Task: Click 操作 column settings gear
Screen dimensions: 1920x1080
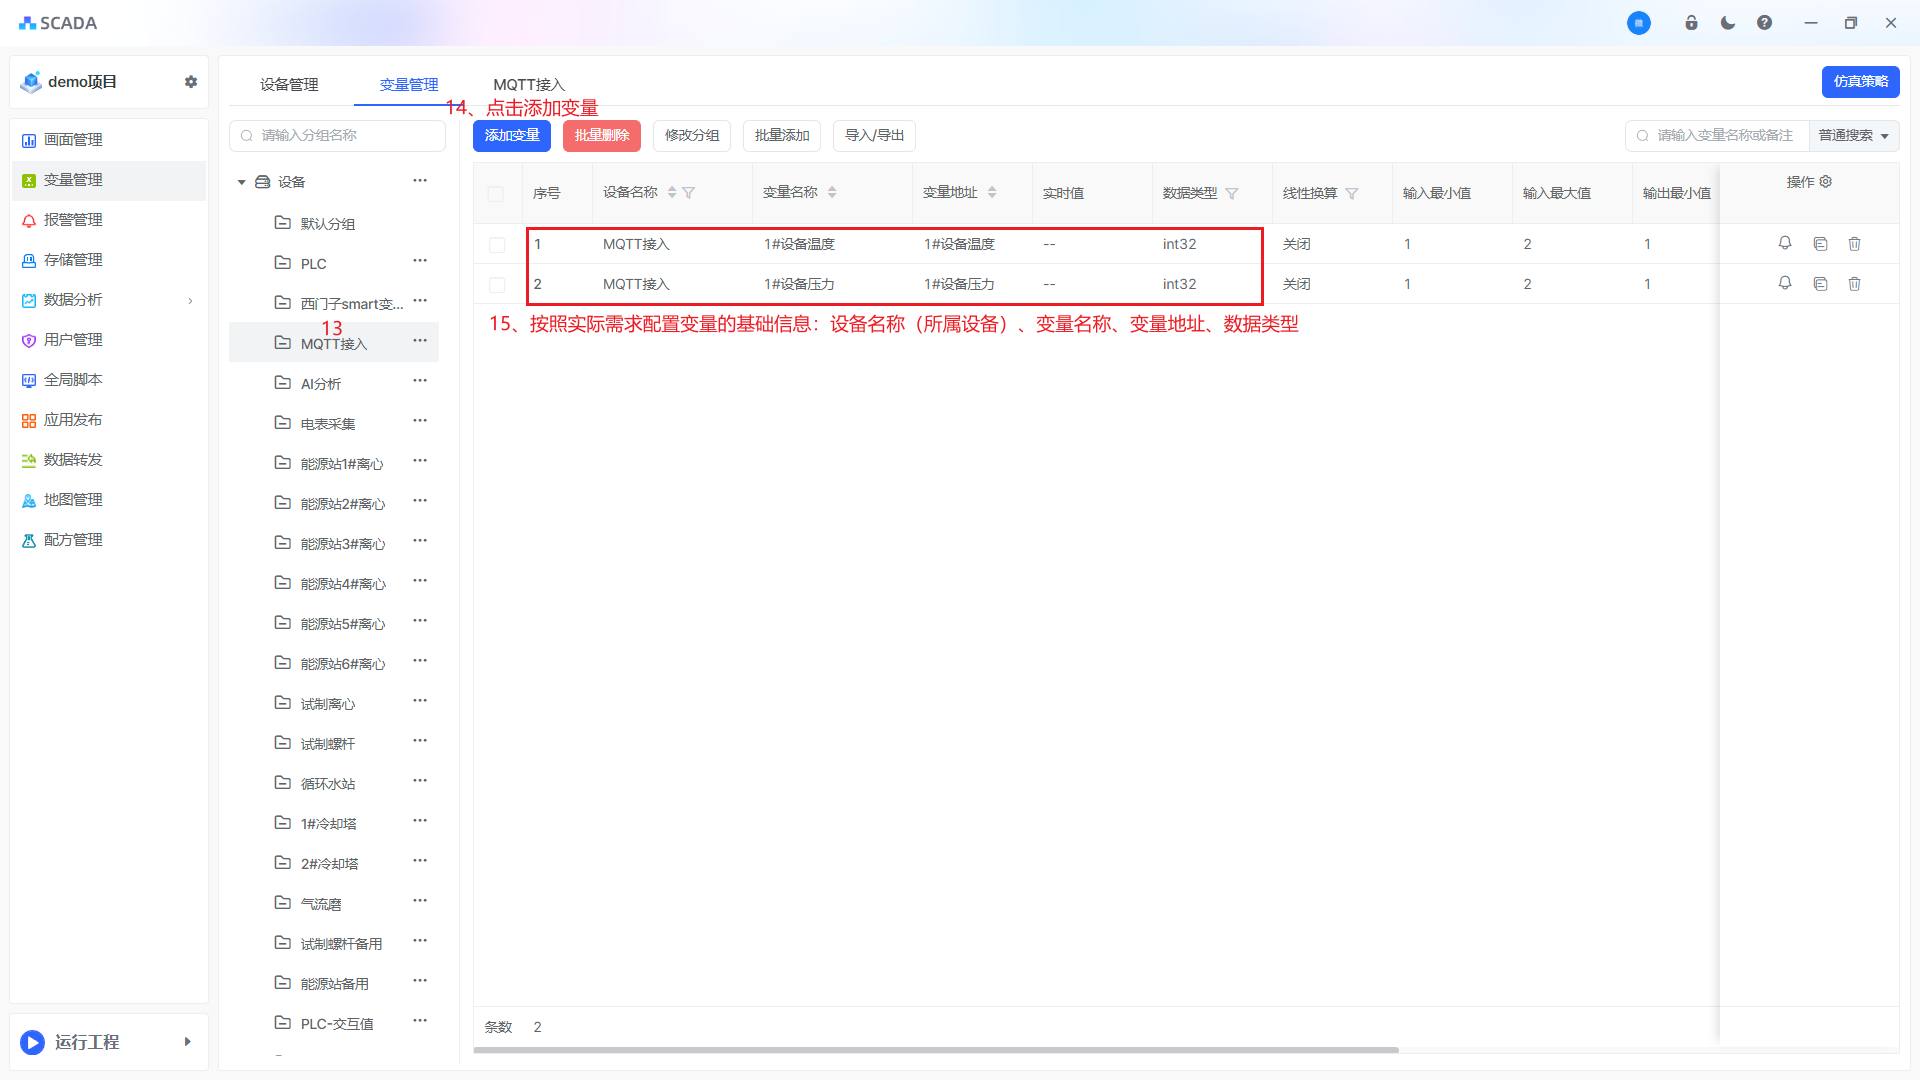Action: coord(1826,182)
